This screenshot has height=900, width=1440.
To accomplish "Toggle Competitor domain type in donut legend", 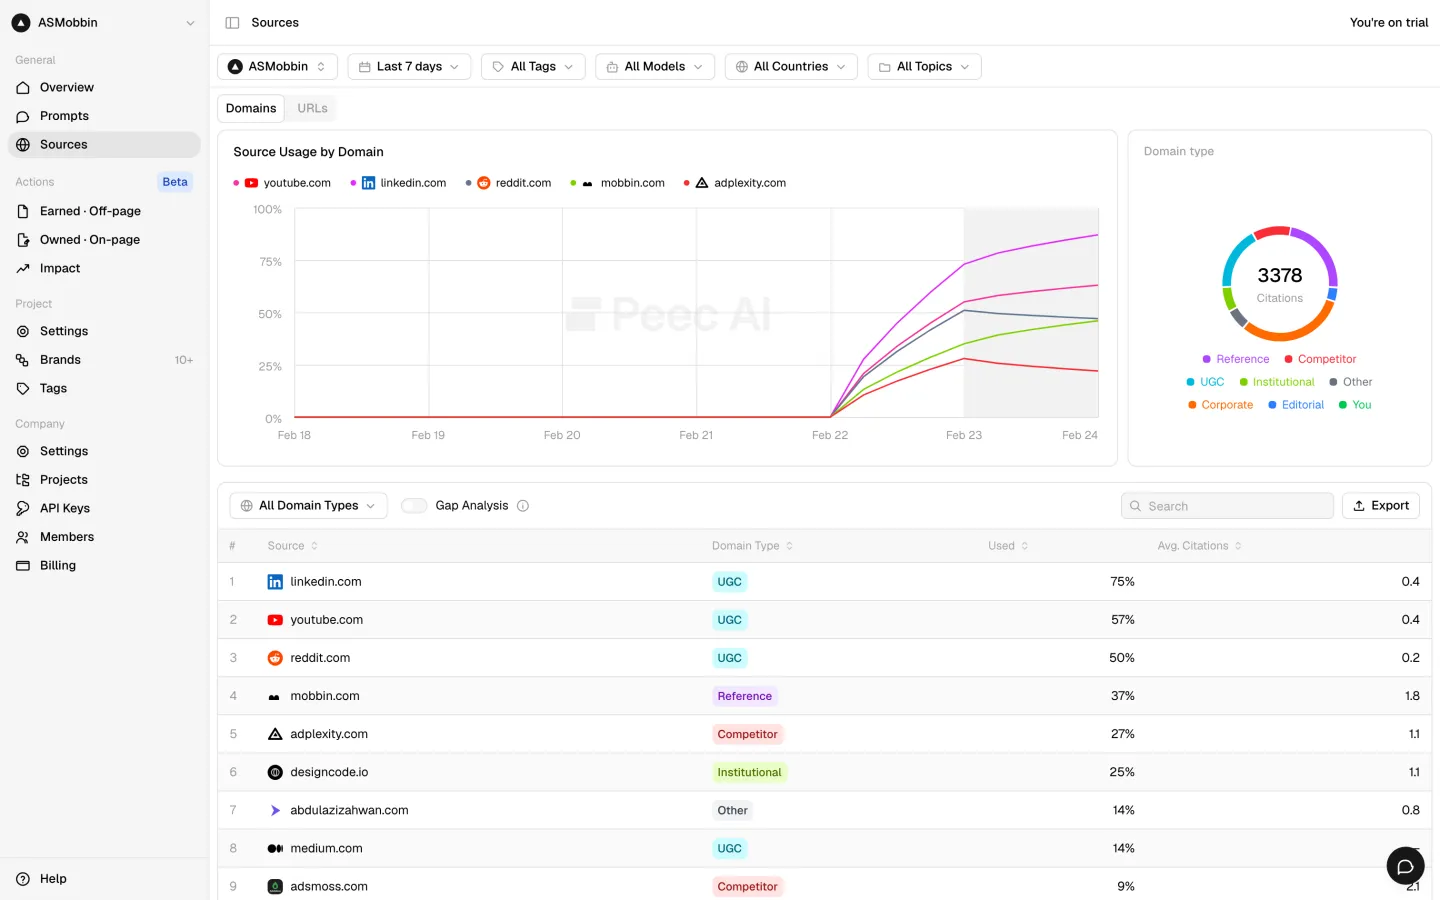I will (1320, 359).
